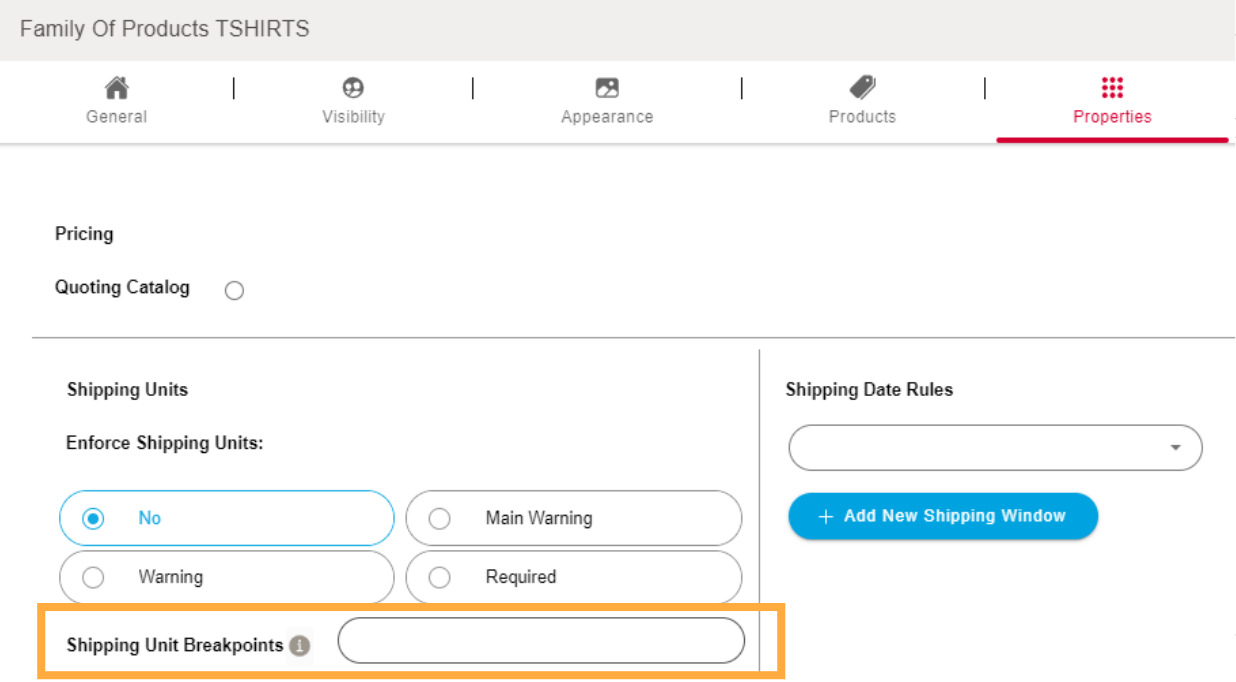Select the Visibility globe icon
Viewport: 1236px width, 682px height.
353,87
